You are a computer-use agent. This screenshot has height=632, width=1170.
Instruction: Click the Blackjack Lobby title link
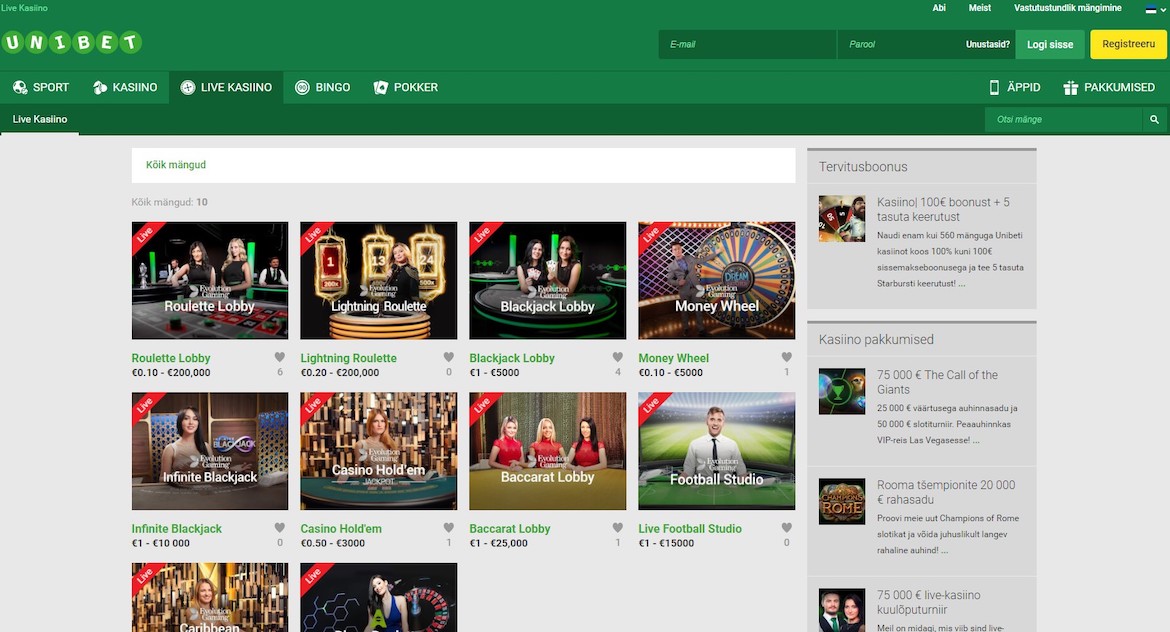pos(512,358)
